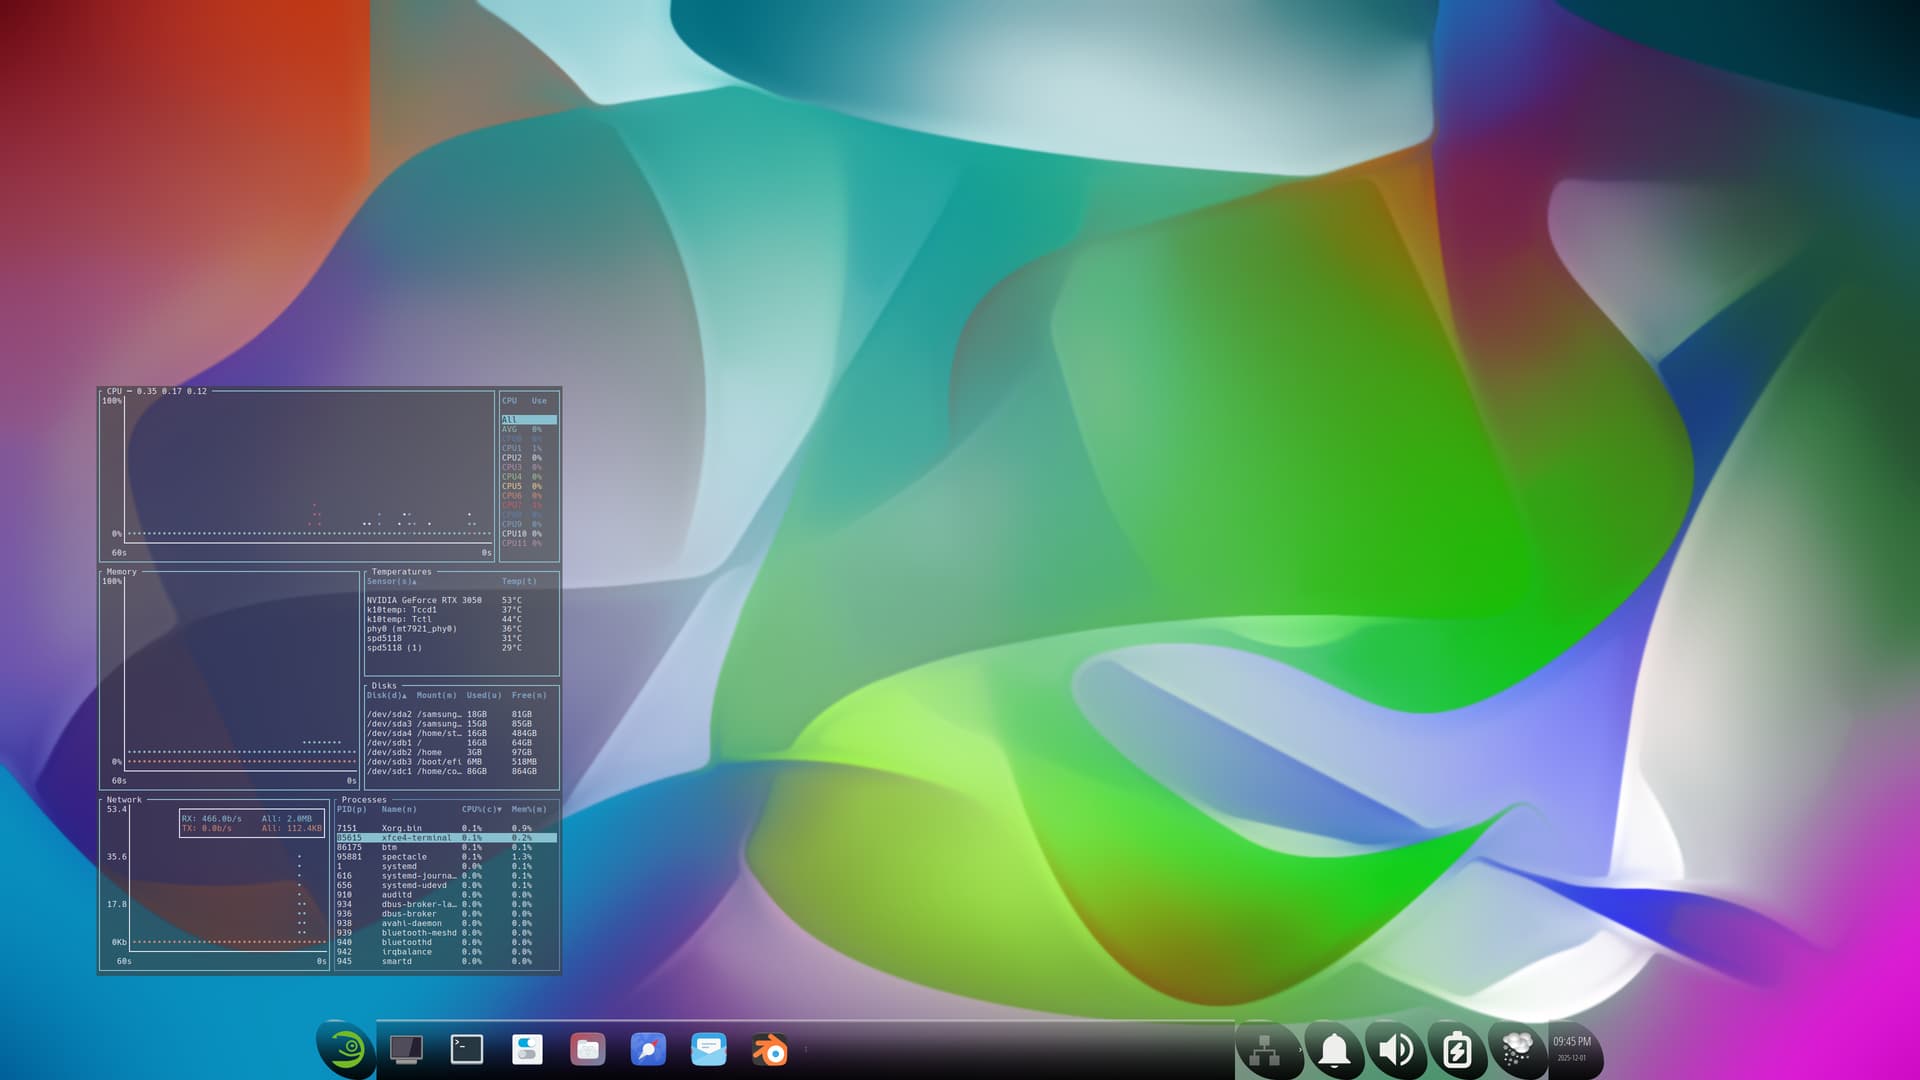Launch Blender from the taskbar

(x=770, y=1050)
